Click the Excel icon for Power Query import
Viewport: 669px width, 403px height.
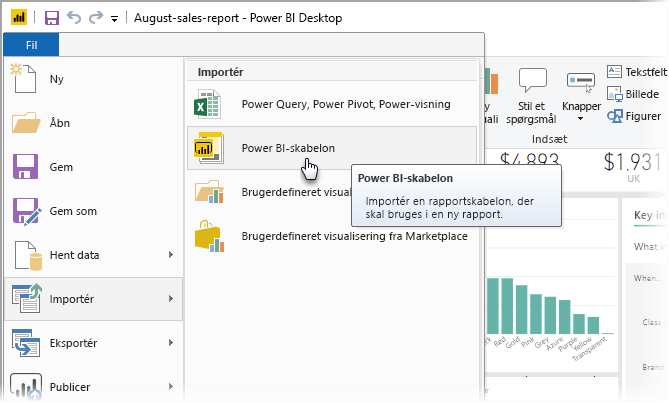207,104
